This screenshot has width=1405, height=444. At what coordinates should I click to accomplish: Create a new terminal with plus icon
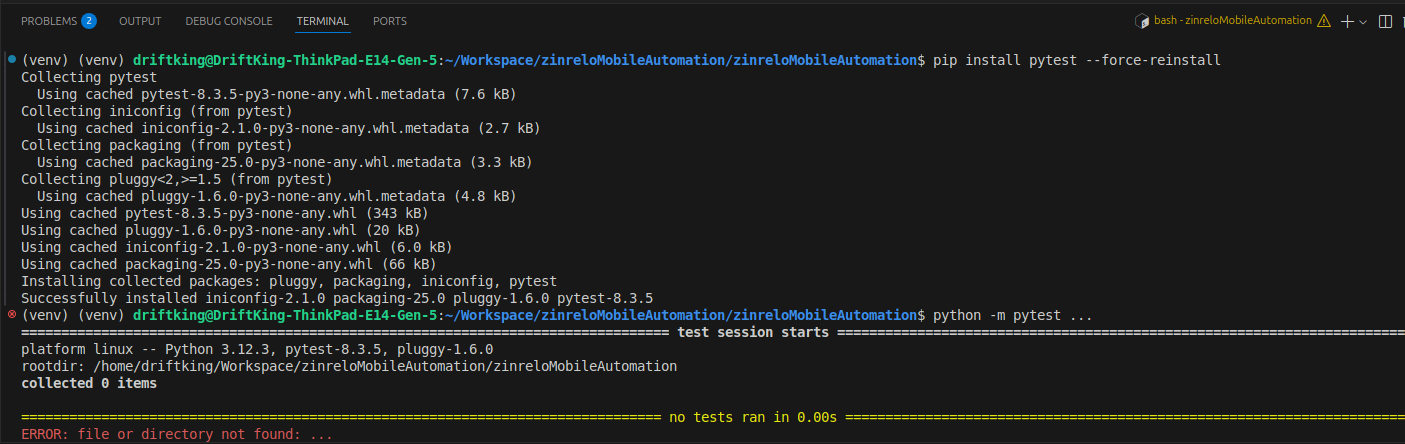1347,21
